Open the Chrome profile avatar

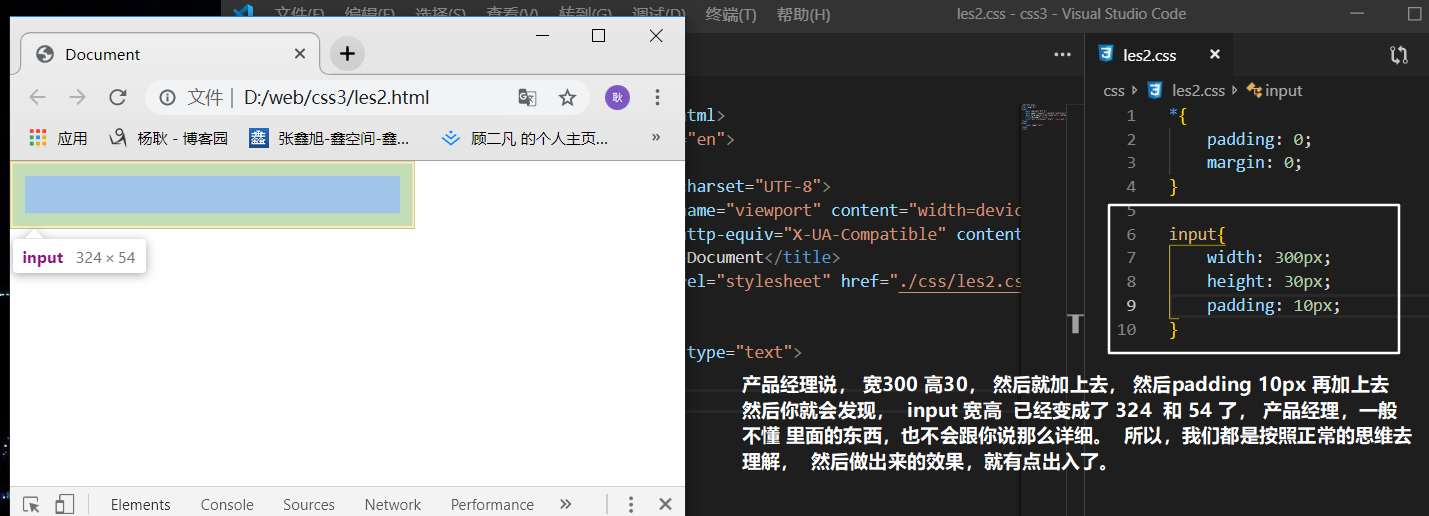617,97
